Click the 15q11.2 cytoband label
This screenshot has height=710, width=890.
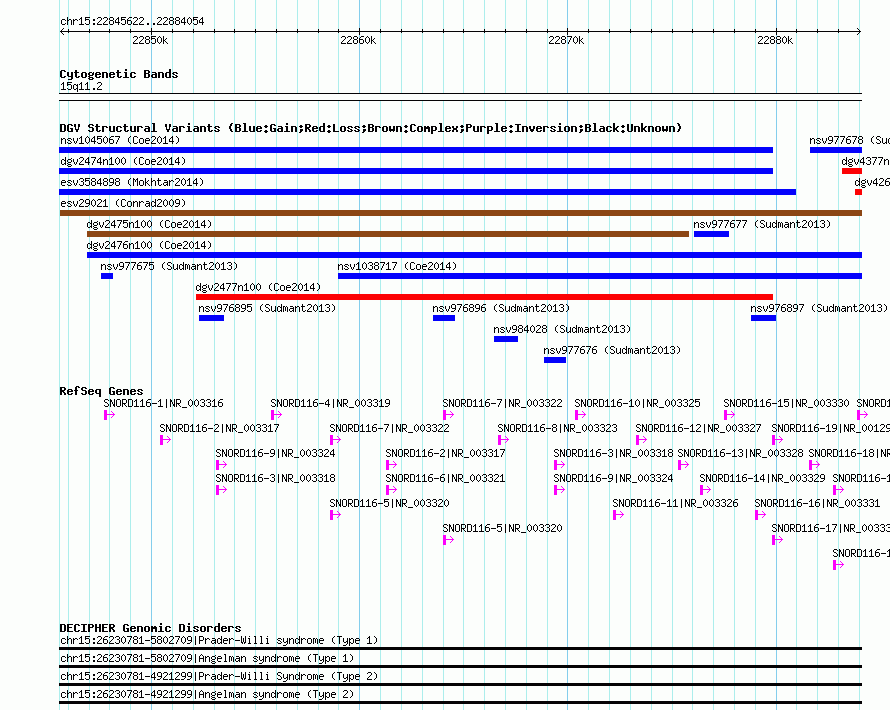[81, 86]
